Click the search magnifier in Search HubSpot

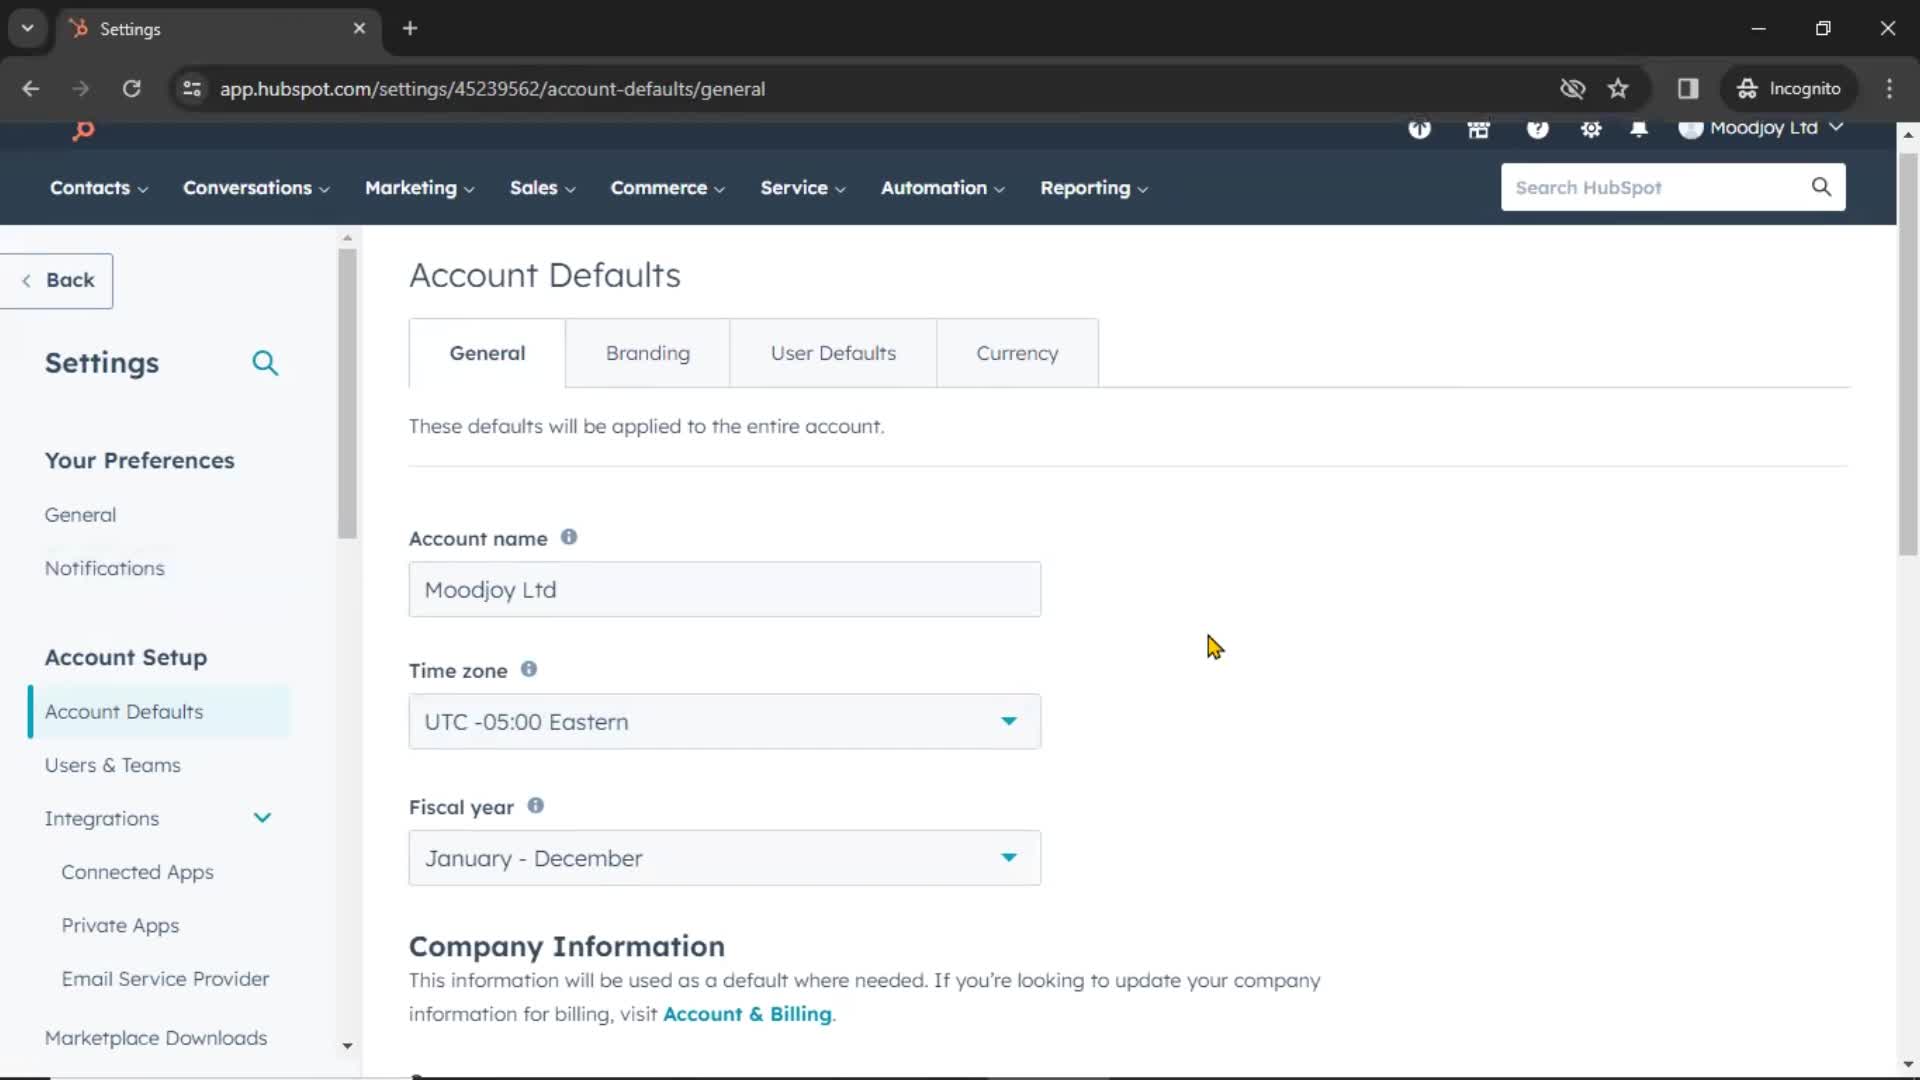tap(1821, 187)
